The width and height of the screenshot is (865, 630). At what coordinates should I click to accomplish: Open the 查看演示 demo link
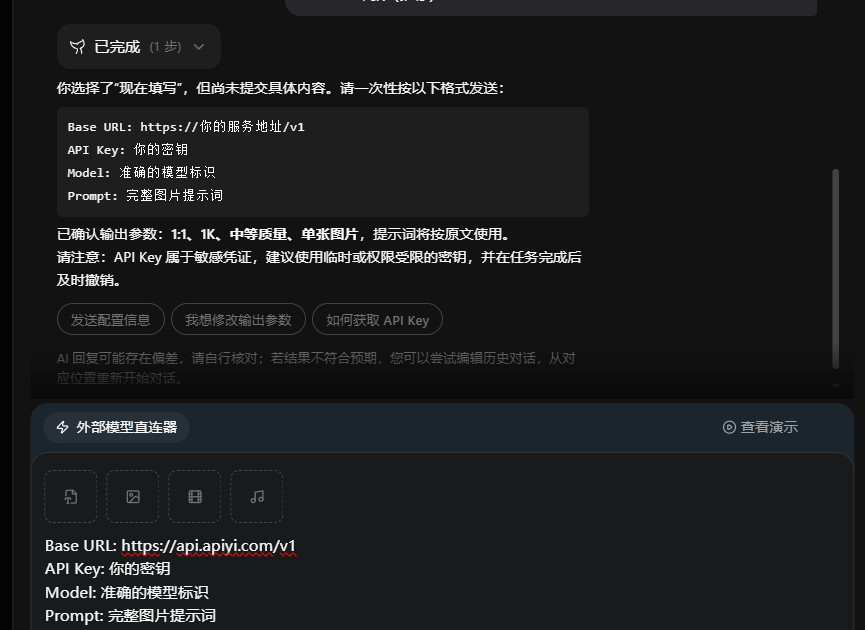(x=760, y=427)
